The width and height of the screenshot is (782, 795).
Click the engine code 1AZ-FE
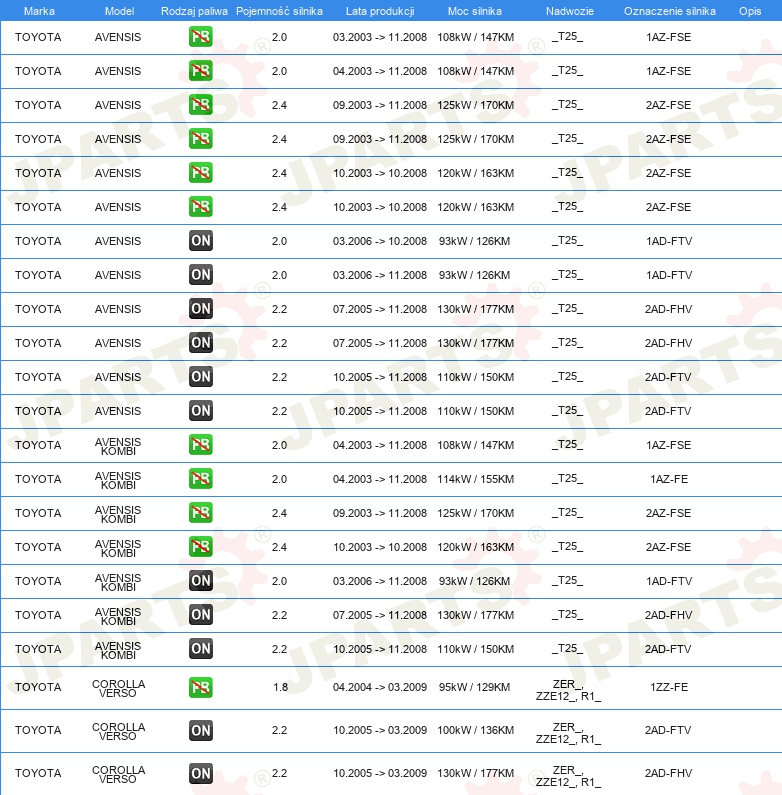click(x=669, y=479)
